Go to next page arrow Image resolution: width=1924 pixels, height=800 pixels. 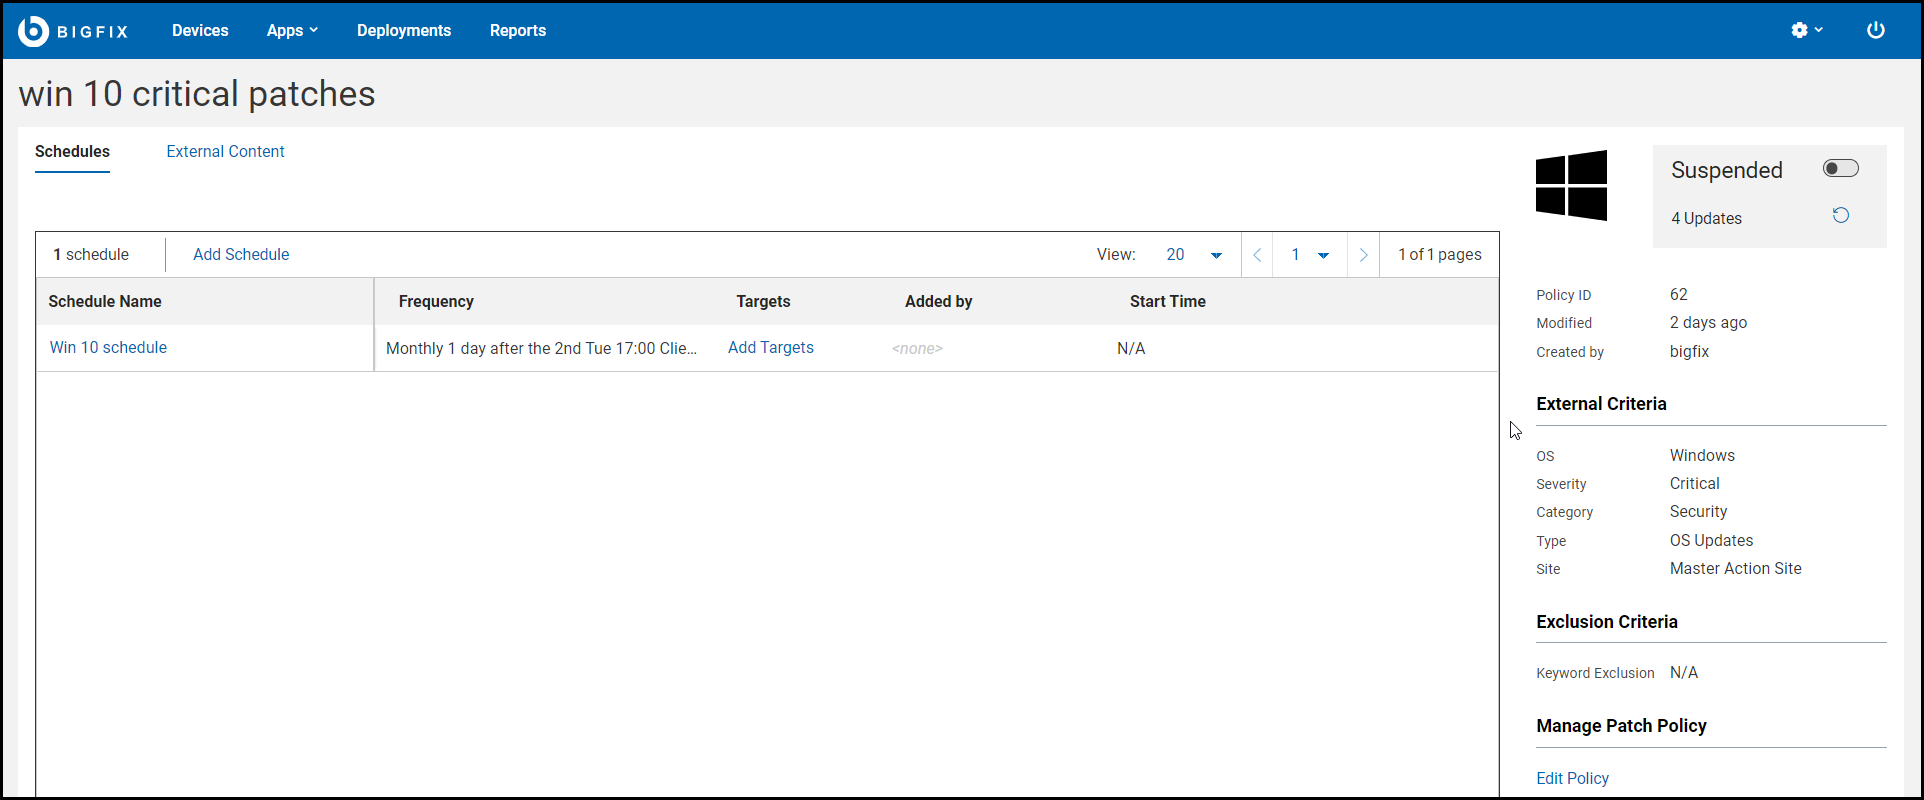1363,255
